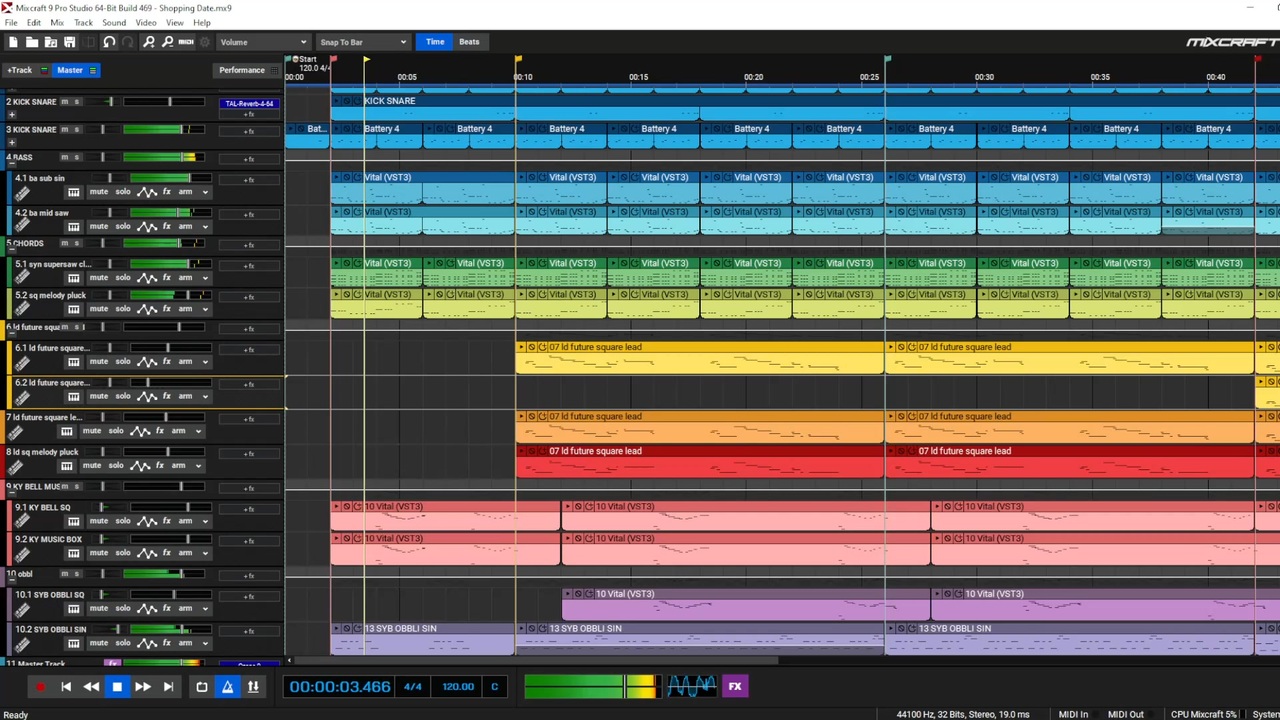Screen dimensions: 1280x720
Task: Toggle the metronome button
Action: point(227,687)
